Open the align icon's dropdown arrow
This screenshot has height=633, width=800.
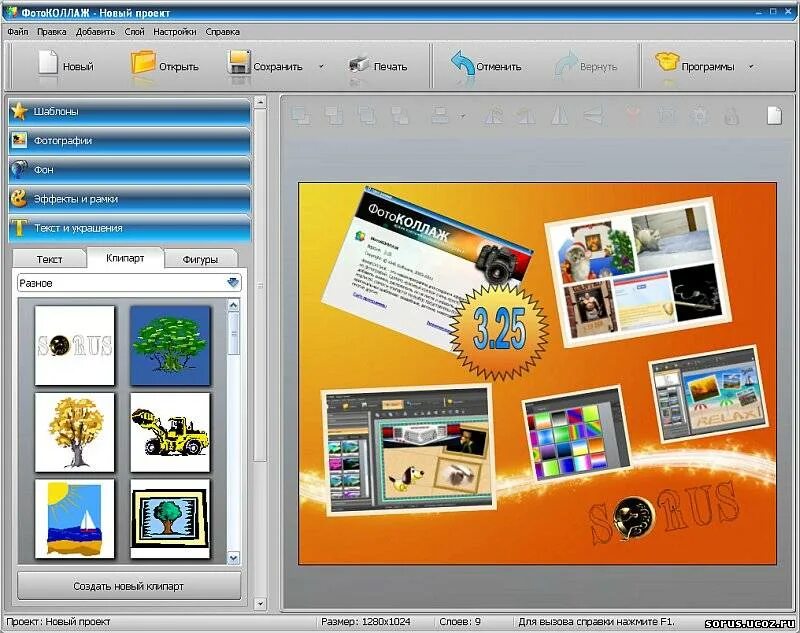point(463,116)
